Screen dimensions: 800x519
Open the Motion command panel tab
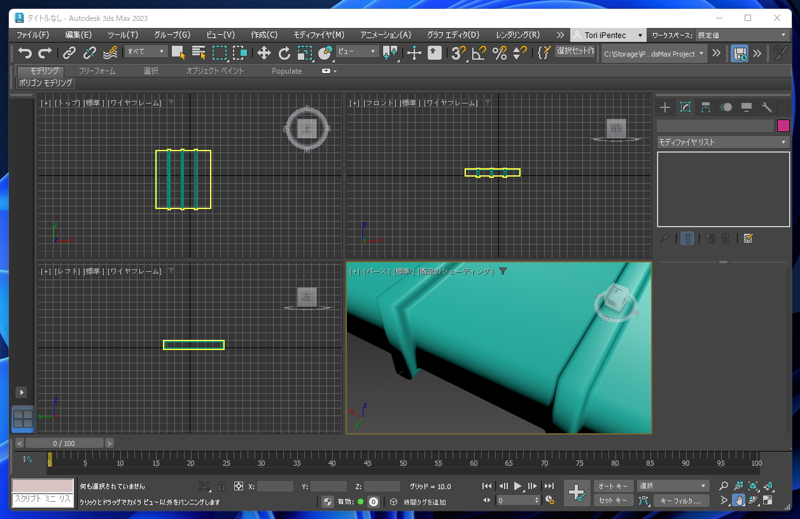click(x=726, y=107)
